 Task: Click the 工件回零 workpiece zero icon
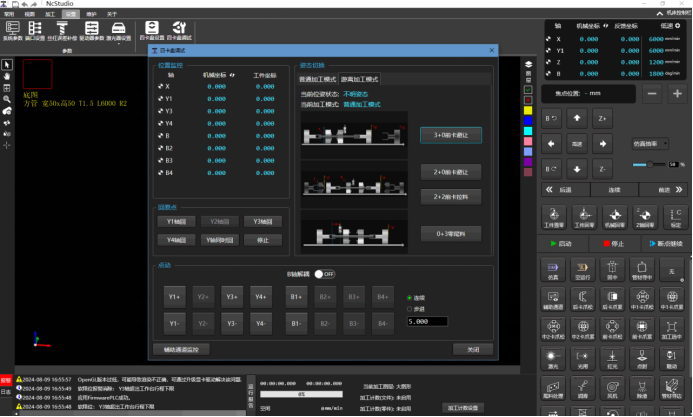point(584,217)
